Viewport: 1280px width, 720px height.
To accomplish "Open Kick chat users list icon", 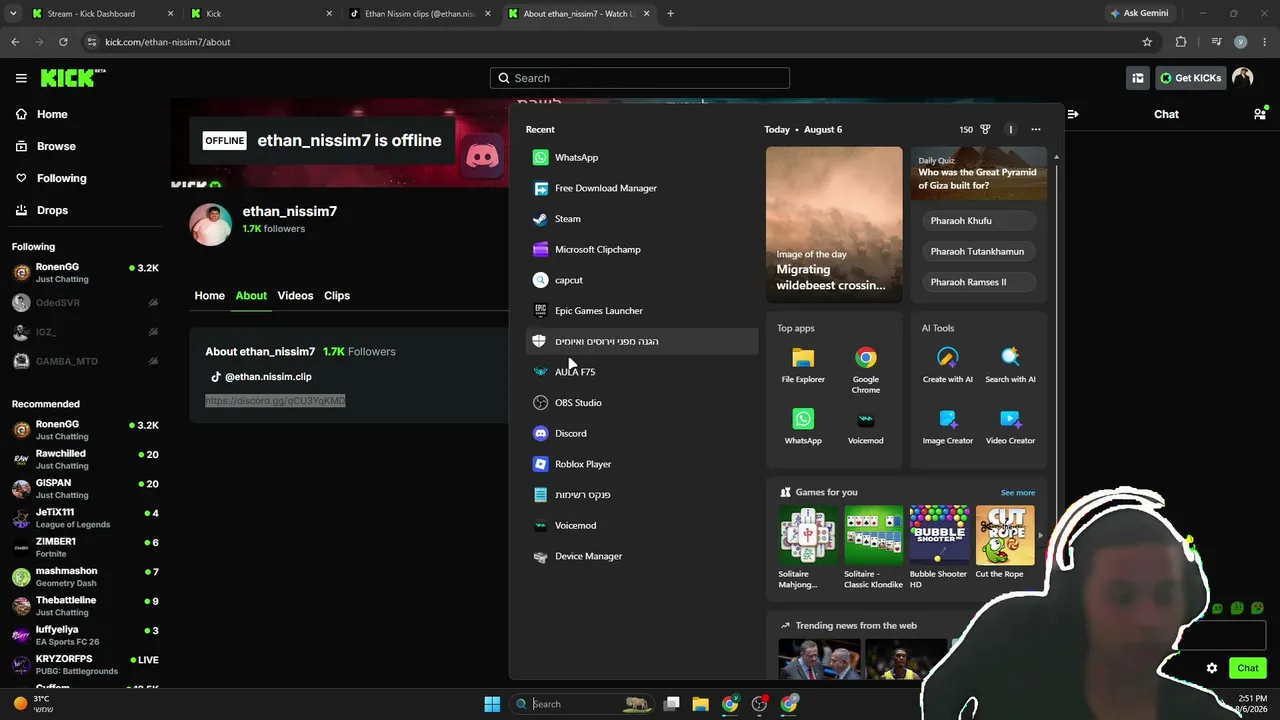I will click(x=1260, y=114).
